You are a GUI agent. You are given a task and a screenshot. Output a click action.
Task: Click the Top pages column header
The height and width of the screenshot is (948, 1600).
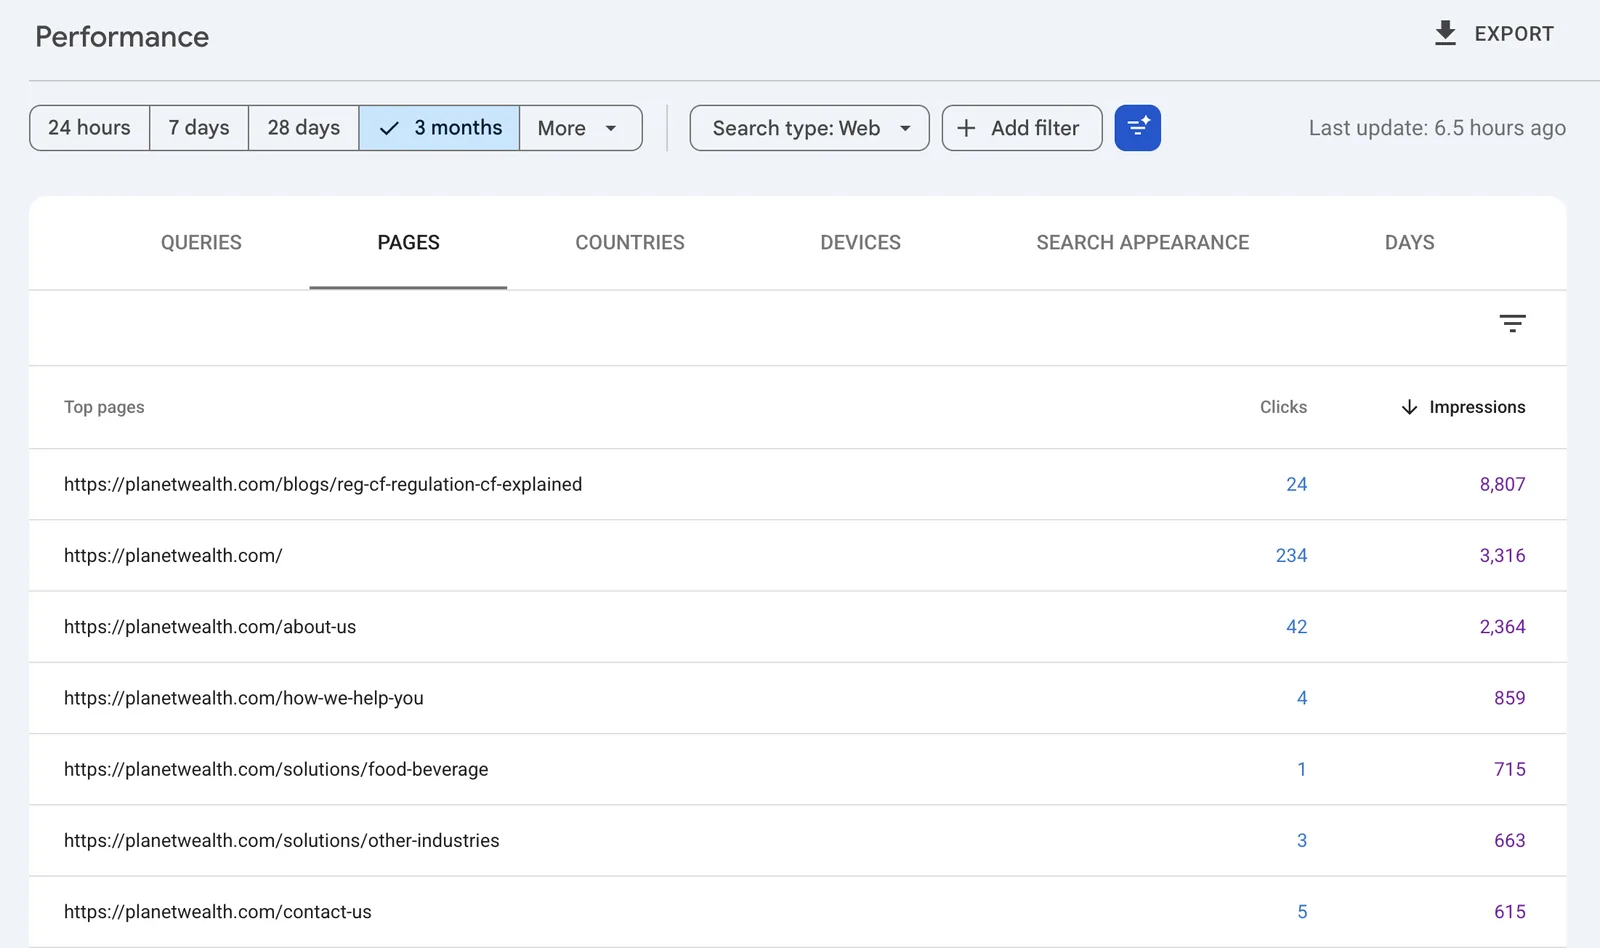coord(104,407)
